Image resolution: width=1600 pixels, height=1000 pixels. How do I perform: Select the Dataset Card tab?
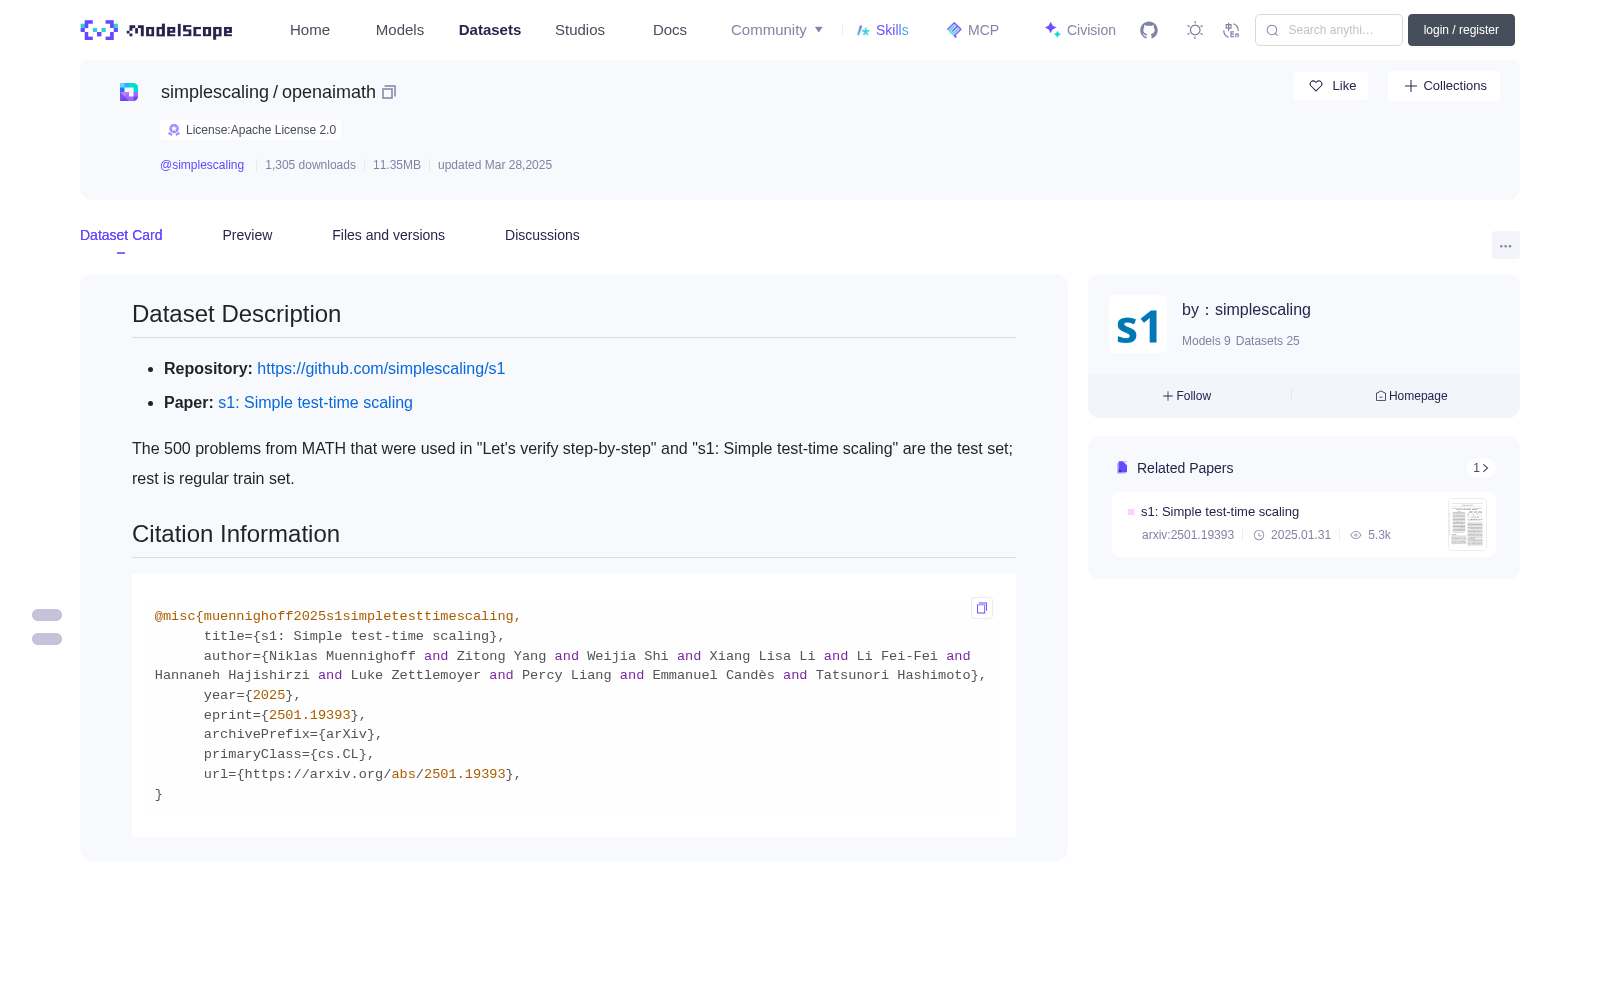[x=121, y=235]
